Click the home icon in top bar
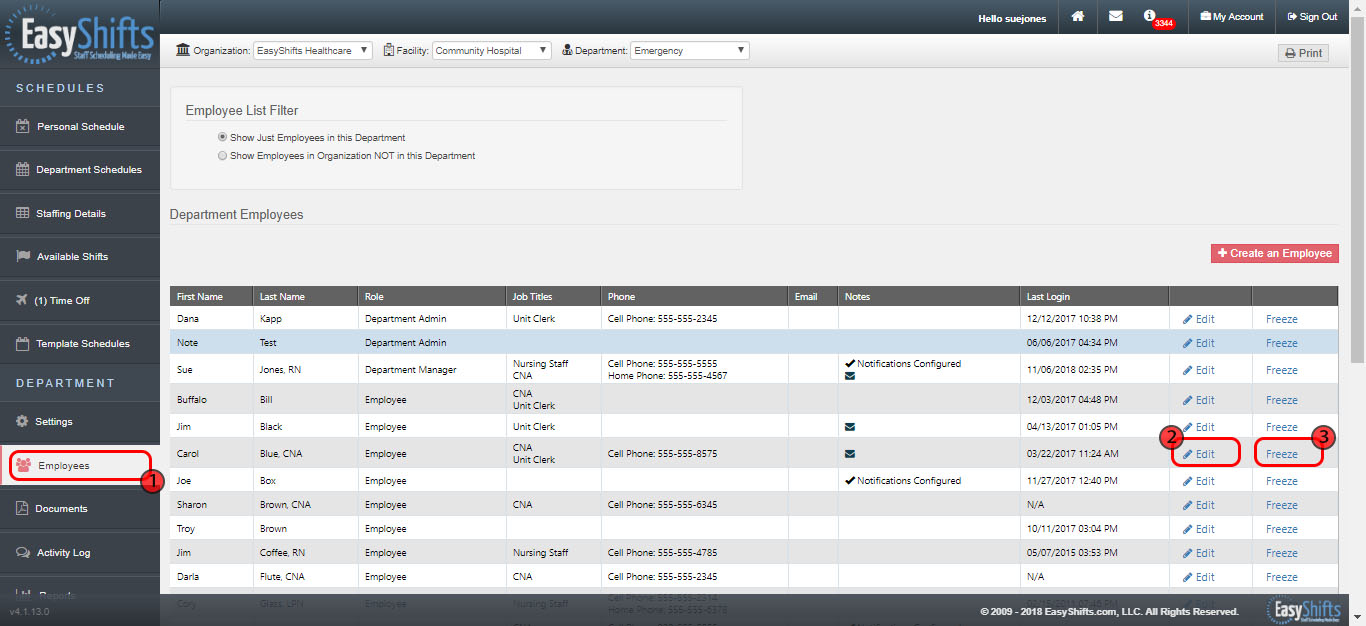1366x626 pixels. click(1077, 16)
